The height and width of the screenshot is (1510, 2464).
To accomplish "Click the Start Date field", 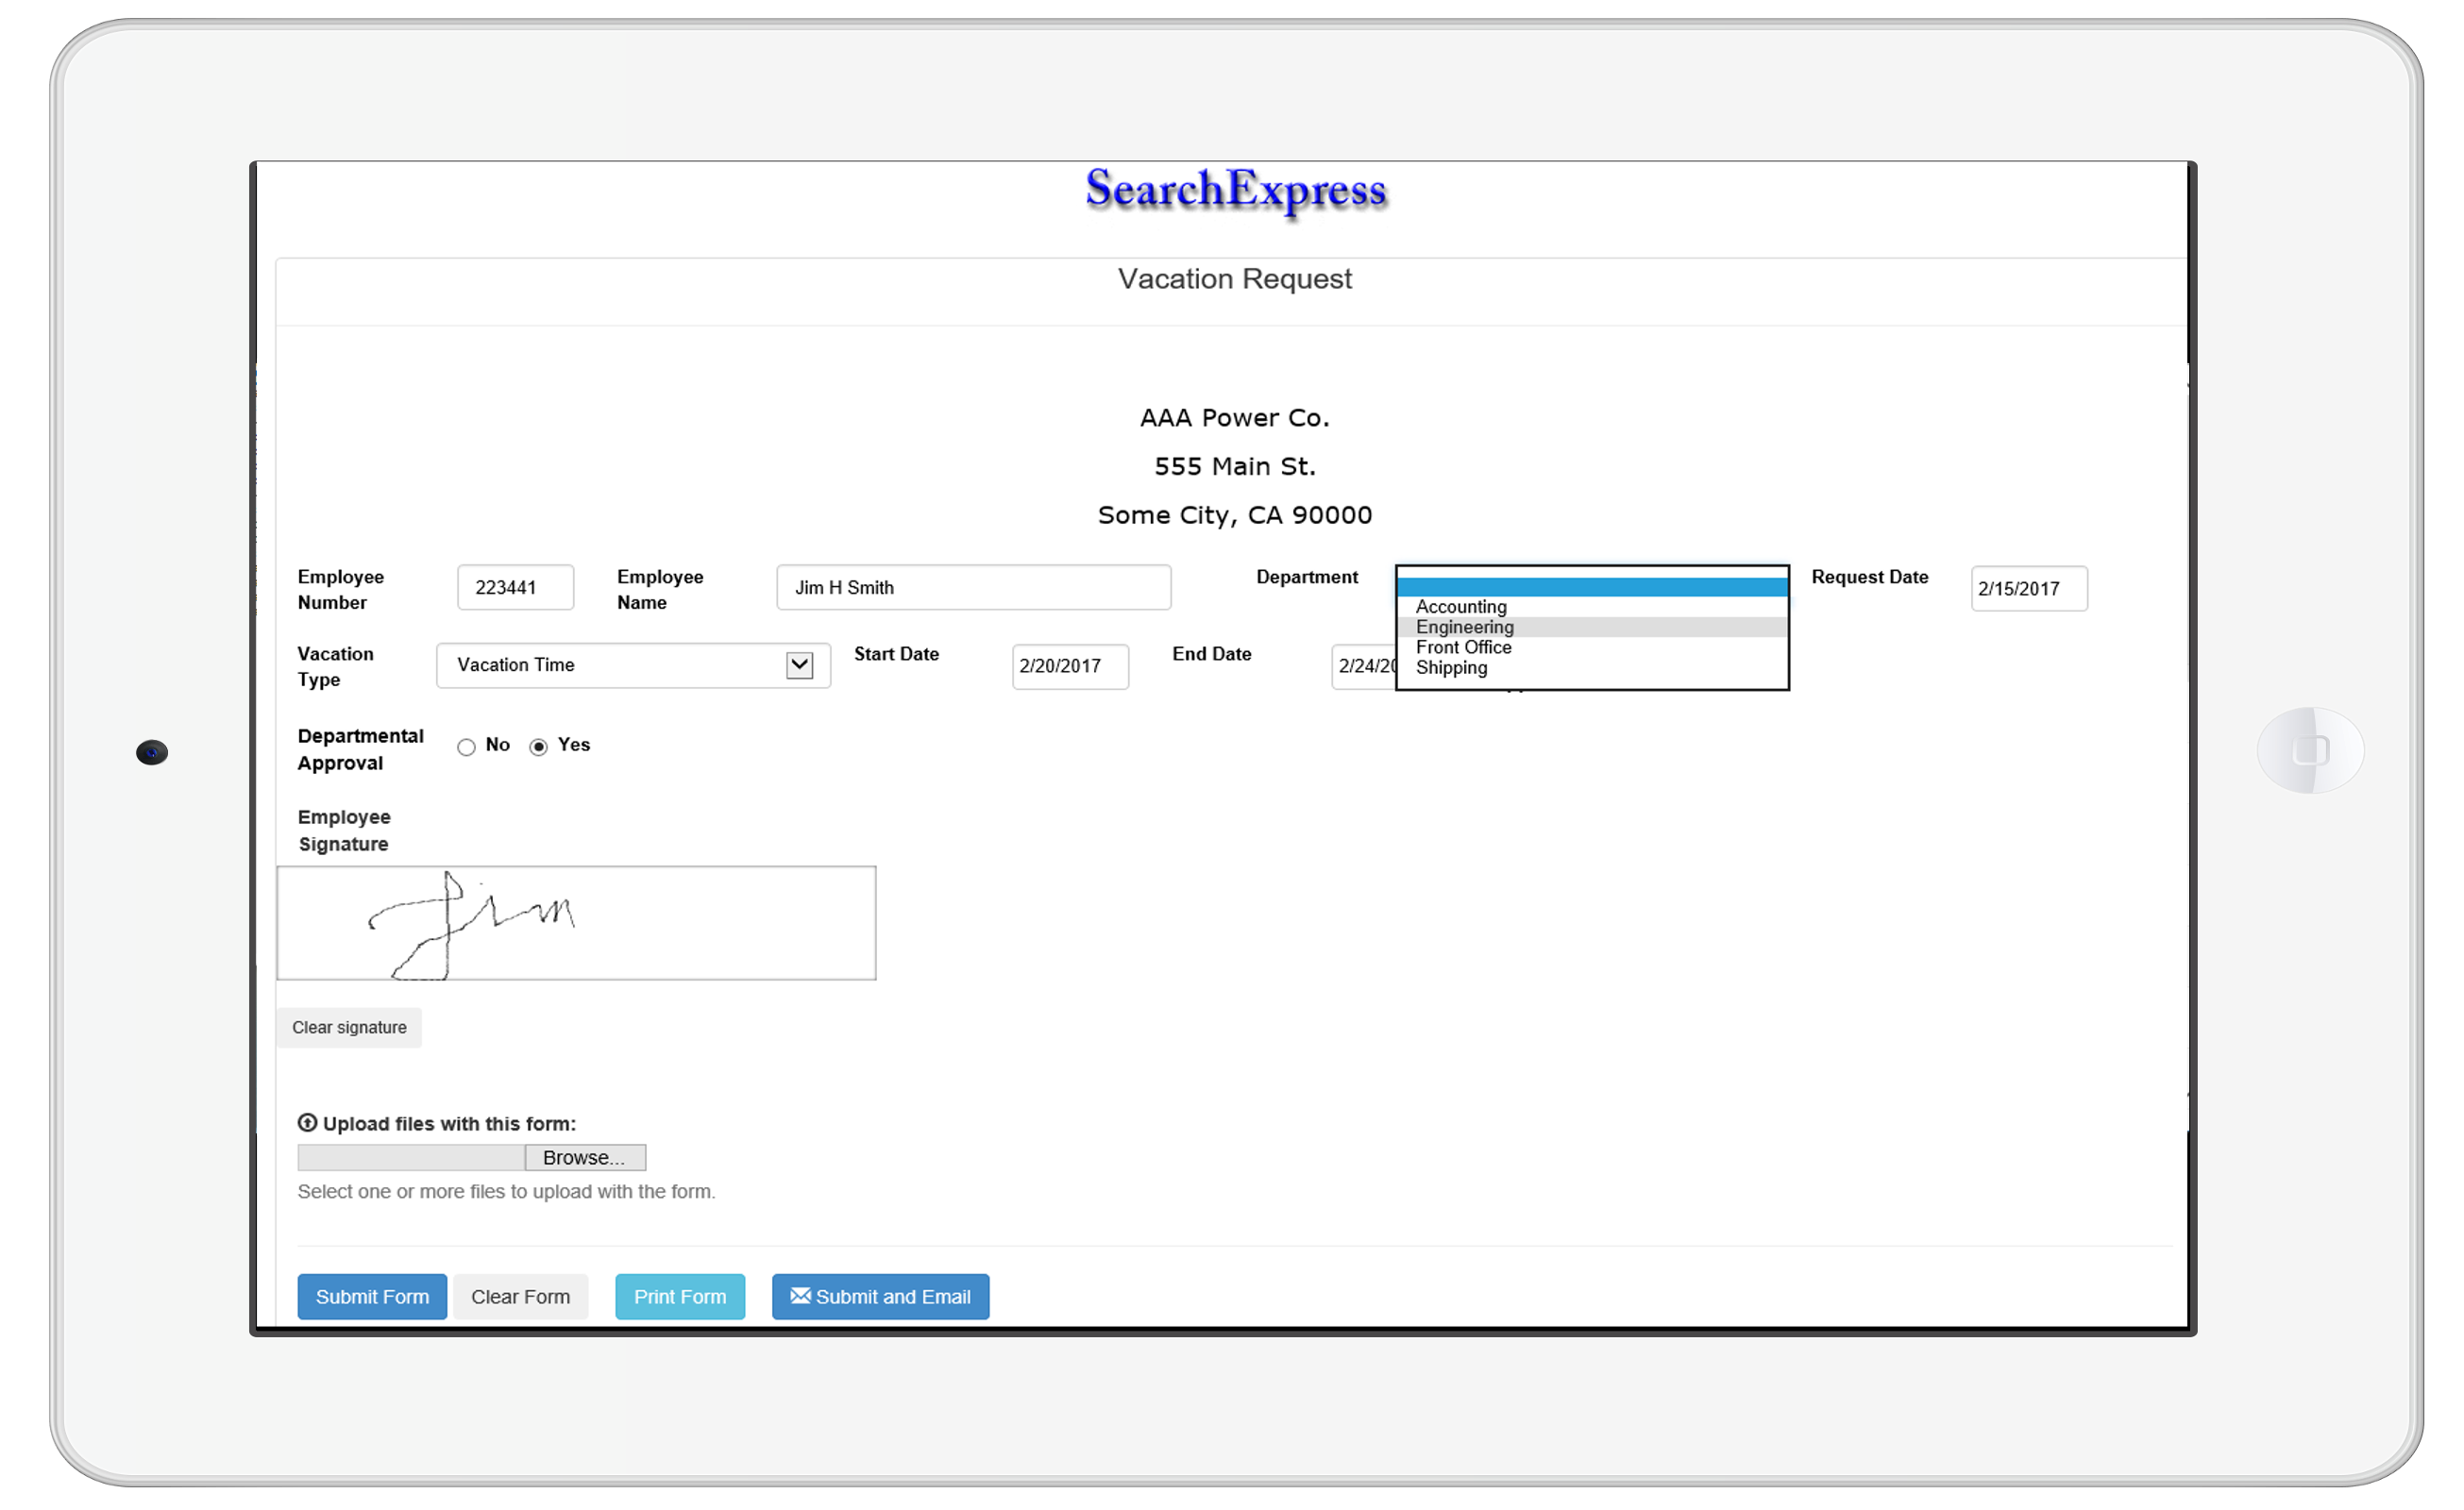I will pos(1070,666).
